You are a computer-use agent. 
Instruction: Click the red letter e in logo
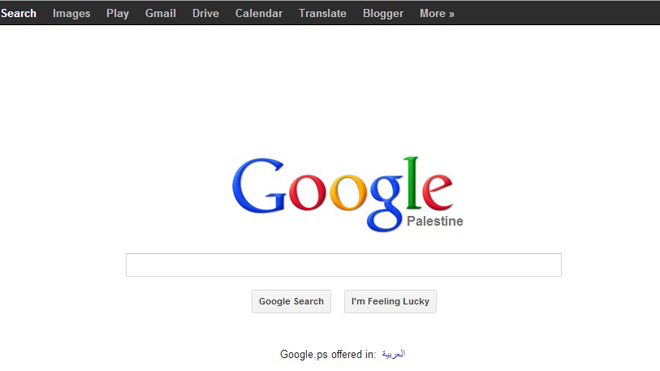tap(437, 192)
